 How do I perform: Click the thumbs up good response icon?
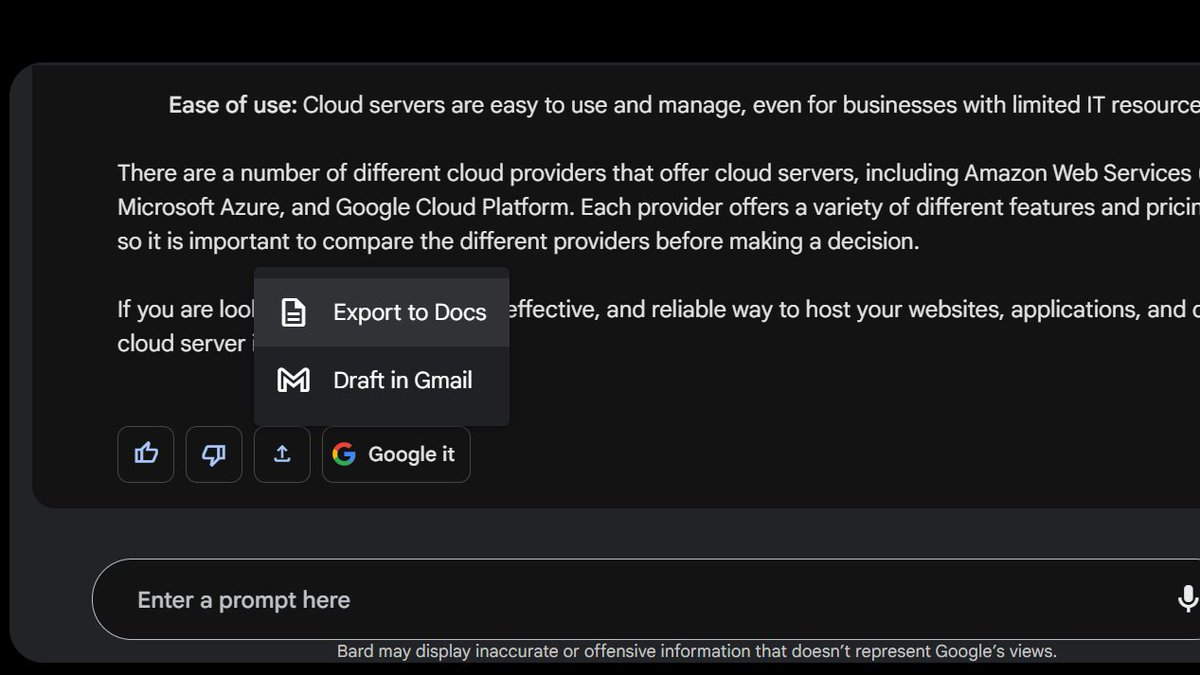[x=146, y=454]
